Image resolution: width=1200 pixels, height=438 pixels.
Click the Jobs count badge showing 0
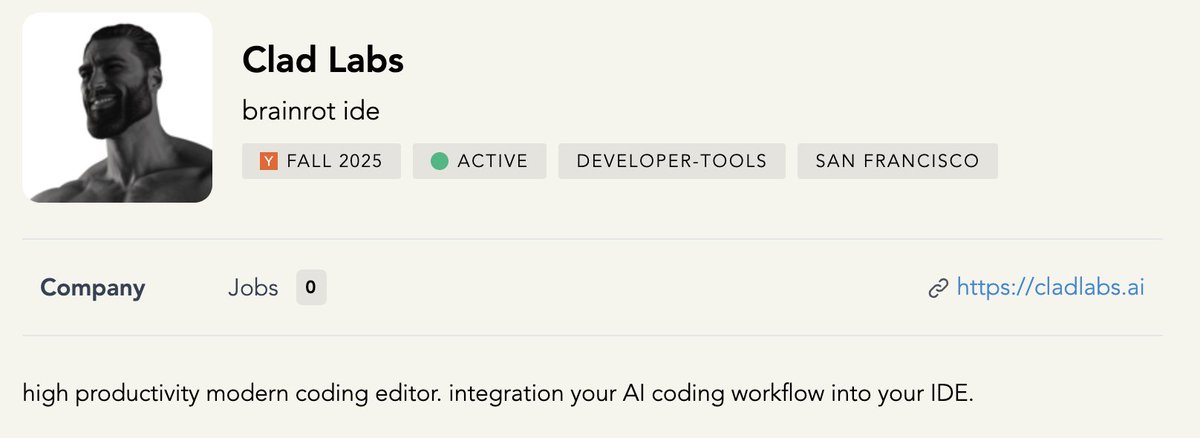coord(311,288)
